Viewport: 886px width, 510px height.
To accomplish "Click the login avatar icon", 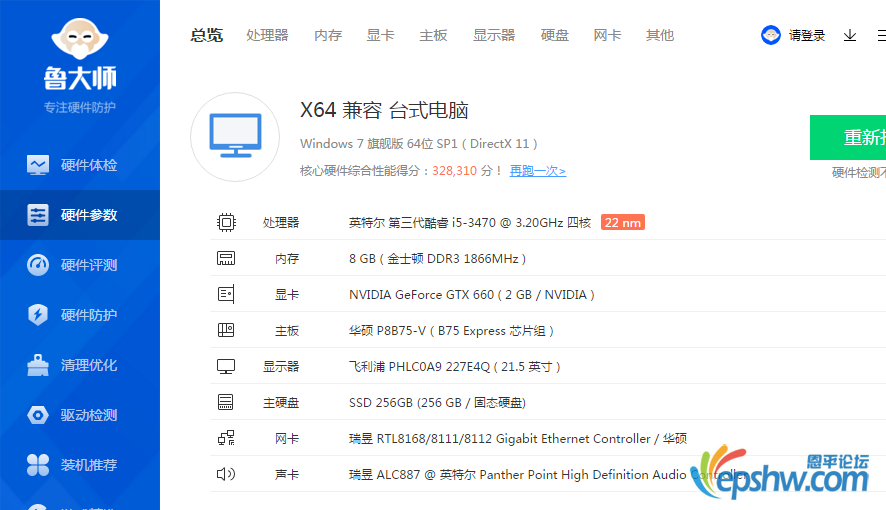I will point(771,35).
